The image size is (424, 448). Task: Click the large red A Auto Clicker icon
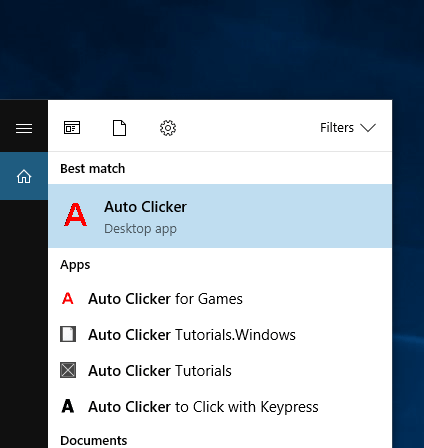(76, 215)
